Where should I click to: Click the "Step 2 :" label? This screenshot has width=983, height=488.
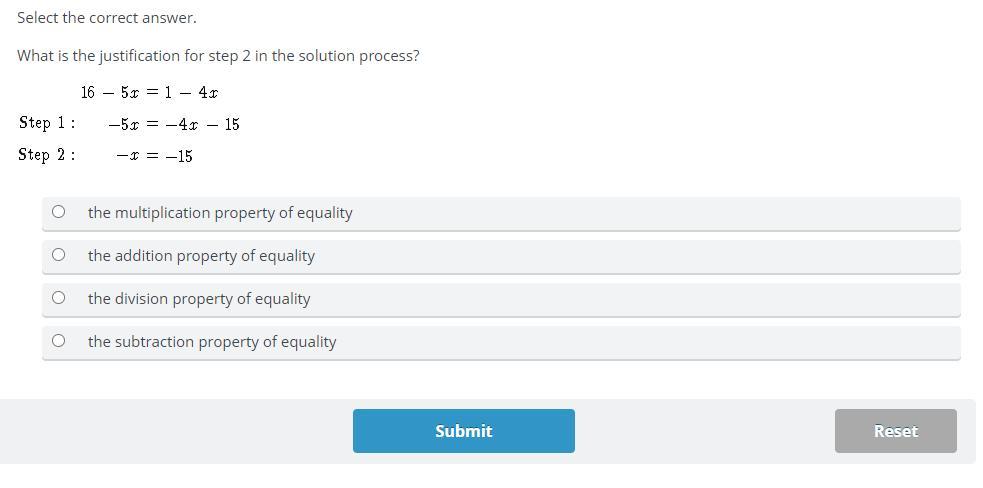tap(47, 155)
